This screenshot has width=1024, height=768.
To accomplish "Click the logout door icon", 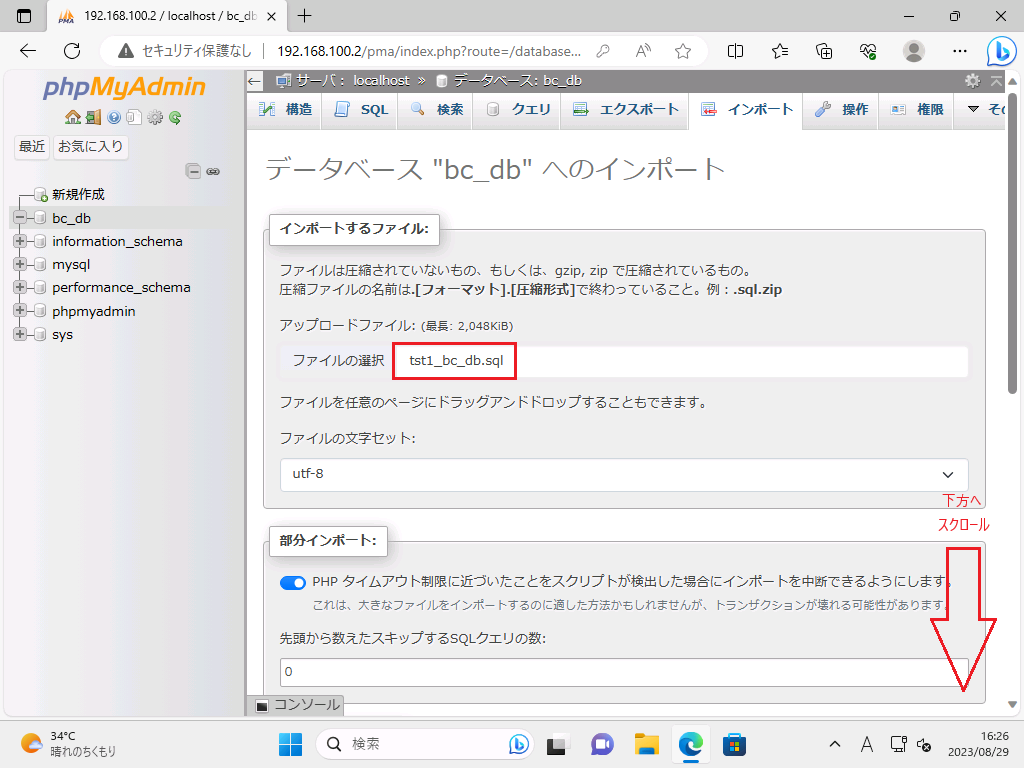I will pyautogui.click(x=92, y=117).
